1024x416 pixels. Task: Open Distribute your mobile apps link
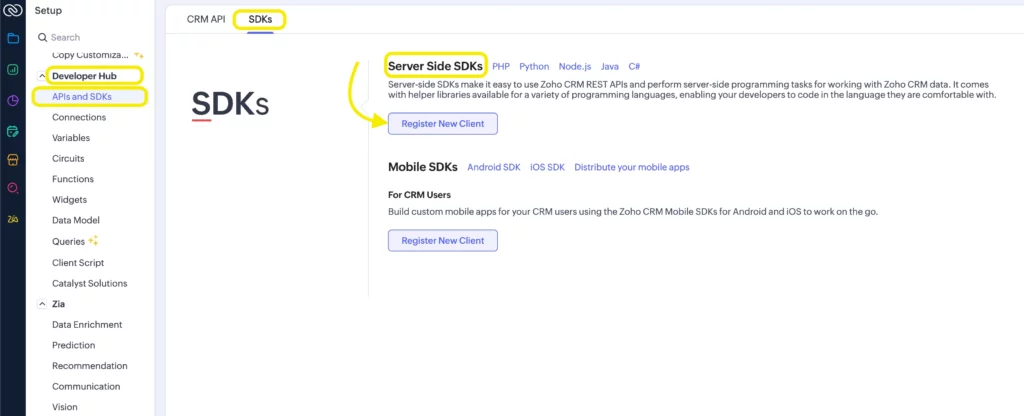(632, 167)
